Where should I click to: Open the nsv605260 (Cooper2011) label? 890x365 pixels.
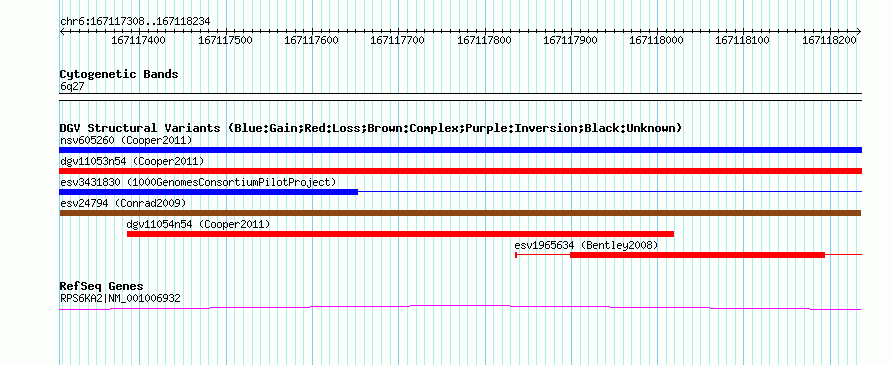(126, 140)
